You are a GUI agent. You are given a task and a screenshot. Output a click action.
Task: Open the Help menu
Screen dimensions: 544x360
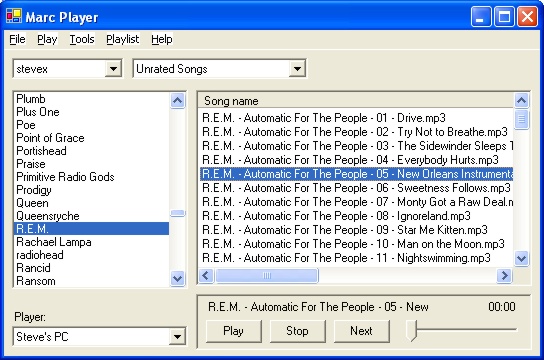(162, 39)
